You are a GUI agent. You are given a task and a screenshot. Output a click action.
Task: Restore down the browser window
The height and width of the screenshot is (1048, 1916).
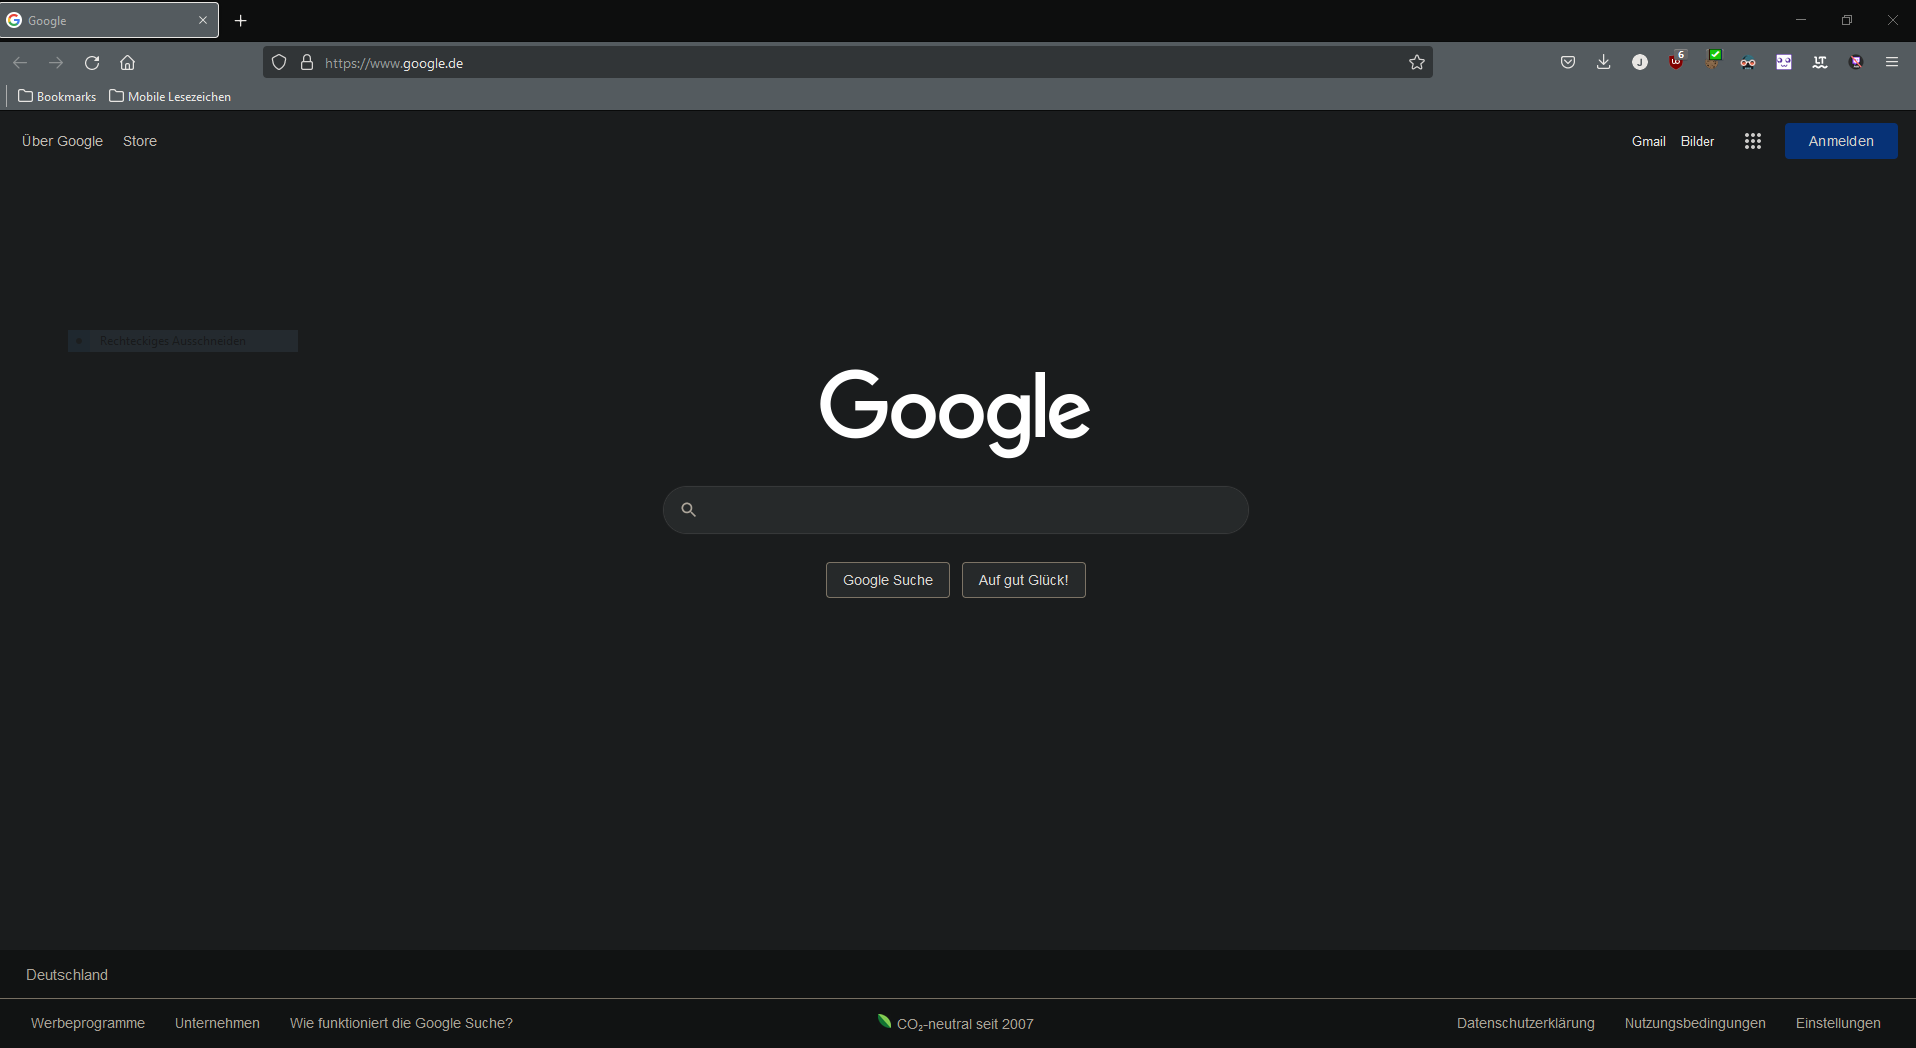pos(1847,20)
